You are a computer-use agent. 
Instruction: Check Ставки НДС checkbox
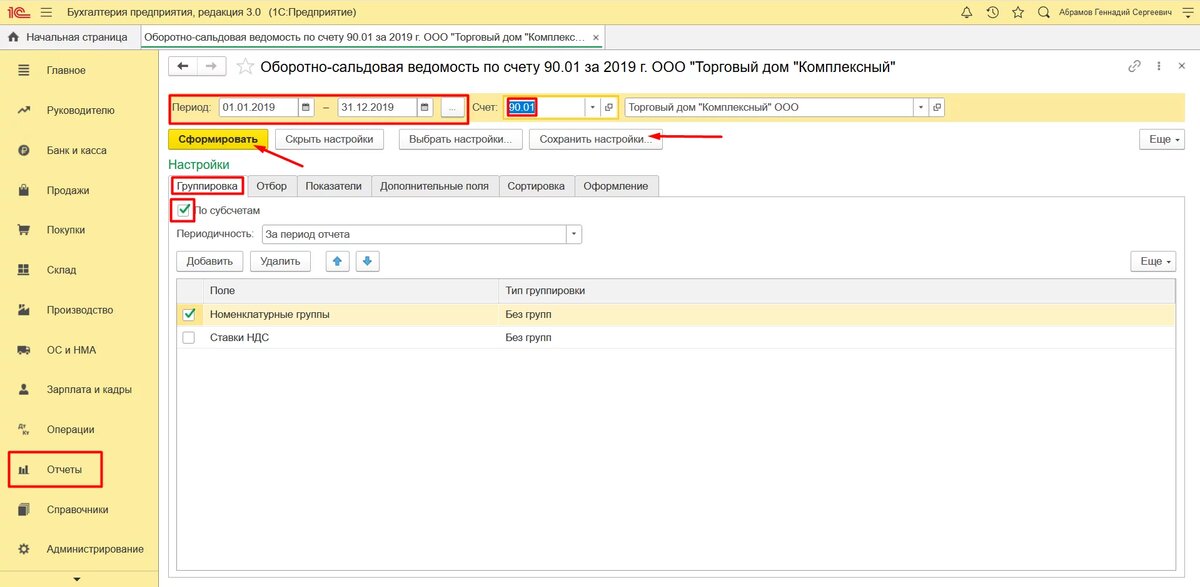[188, 338]
